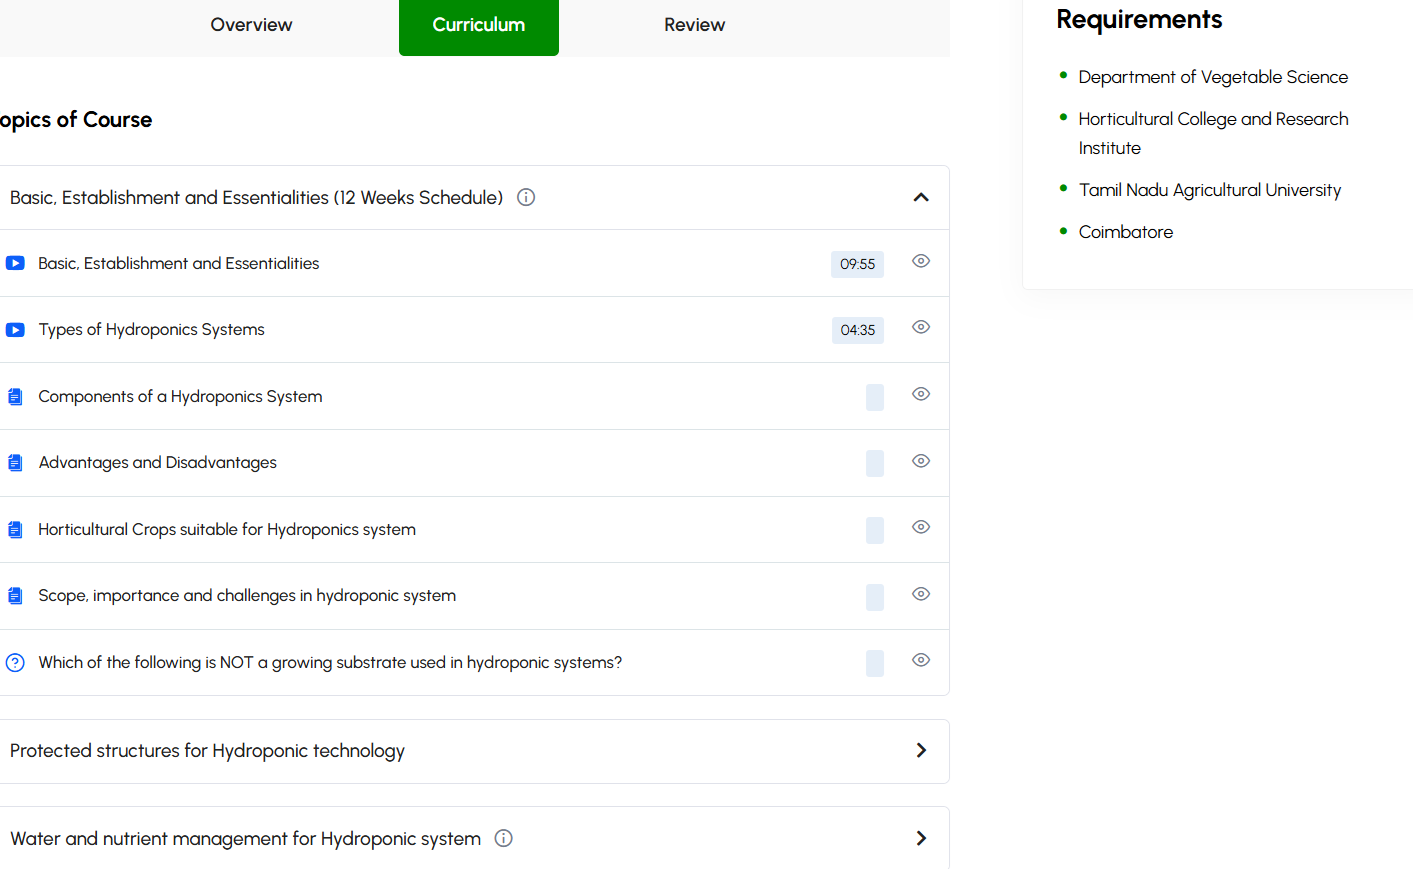Expand Water and nutrient management section chevron
Screen dimensions: 1413x869
(x=921, y=838)
